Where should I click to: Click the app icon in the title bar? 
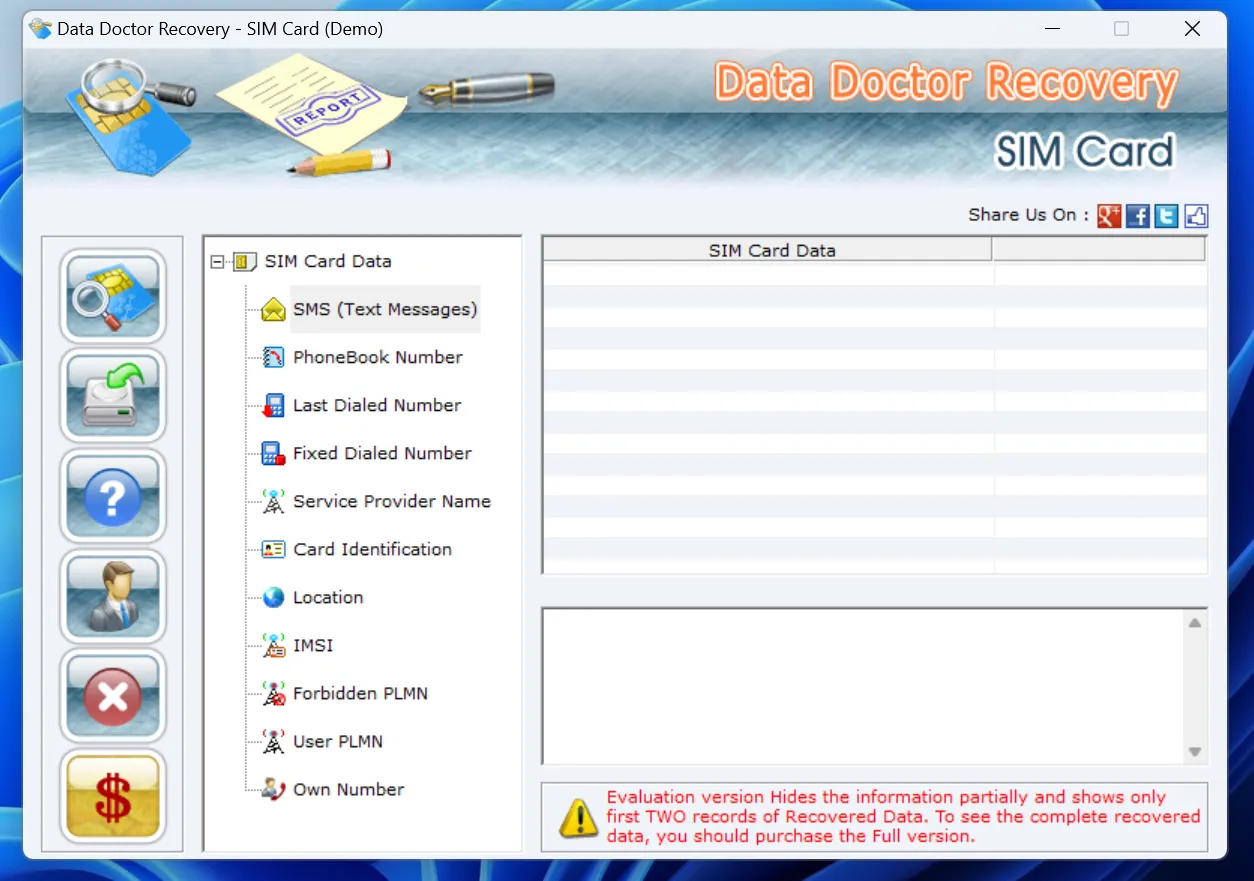click(x=41, y=29)
